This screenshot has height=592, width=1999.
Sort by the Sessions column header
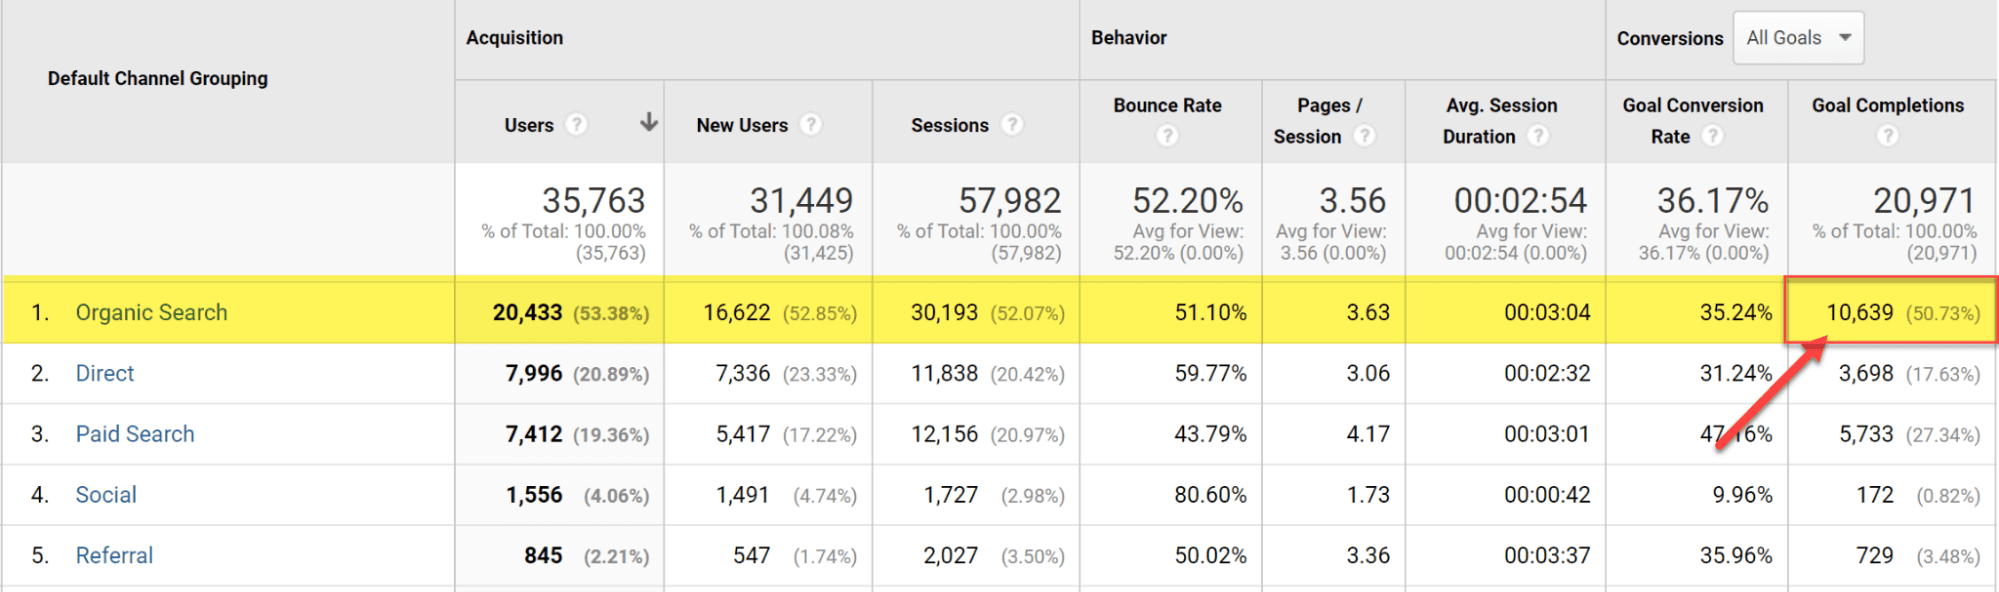[x=949, y=125]
